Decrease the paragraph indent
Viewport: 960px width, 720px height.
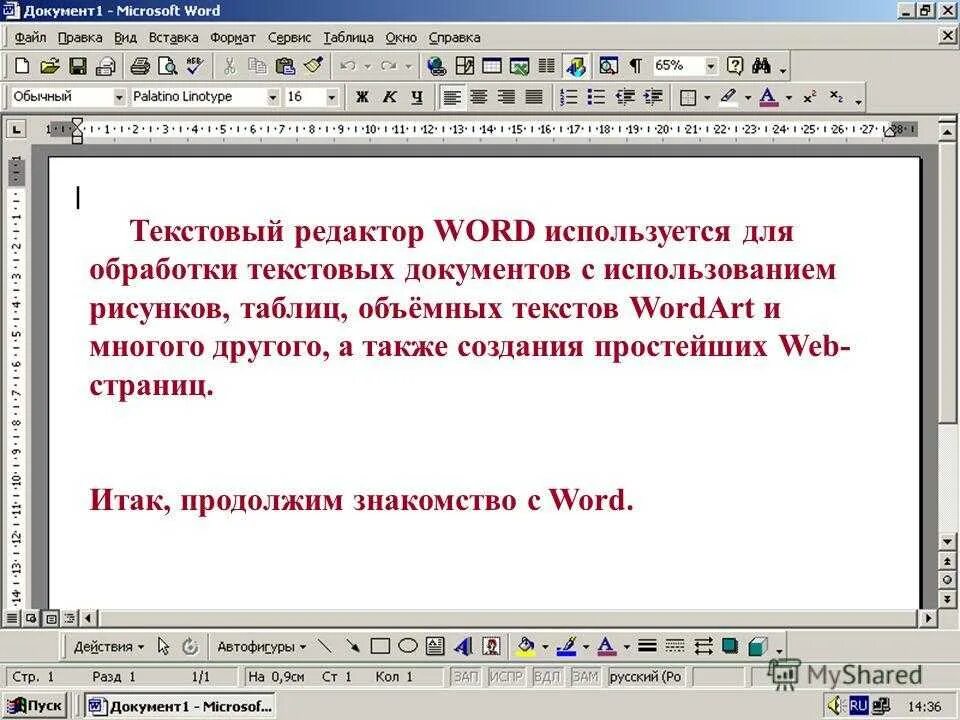(x=625, y=97)
